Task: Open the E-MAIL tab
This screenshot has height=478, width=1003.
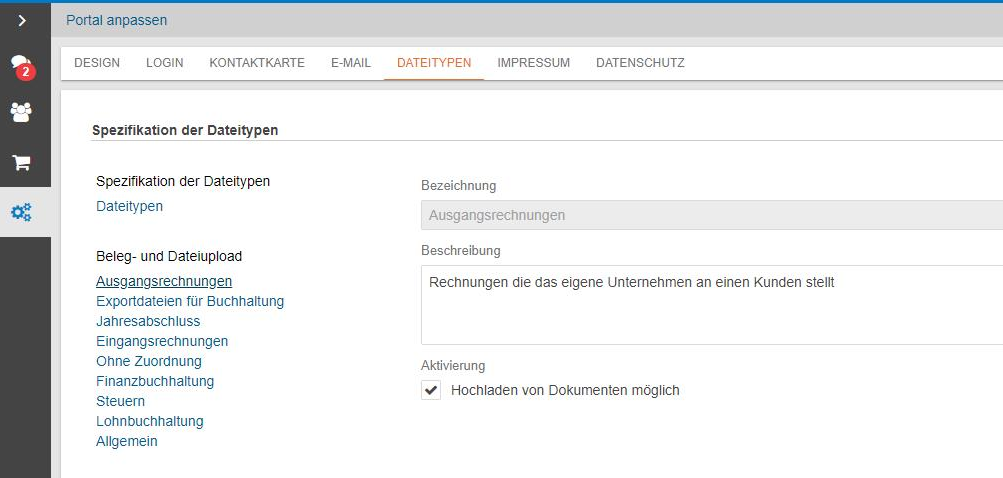Action: coord(351,63)
